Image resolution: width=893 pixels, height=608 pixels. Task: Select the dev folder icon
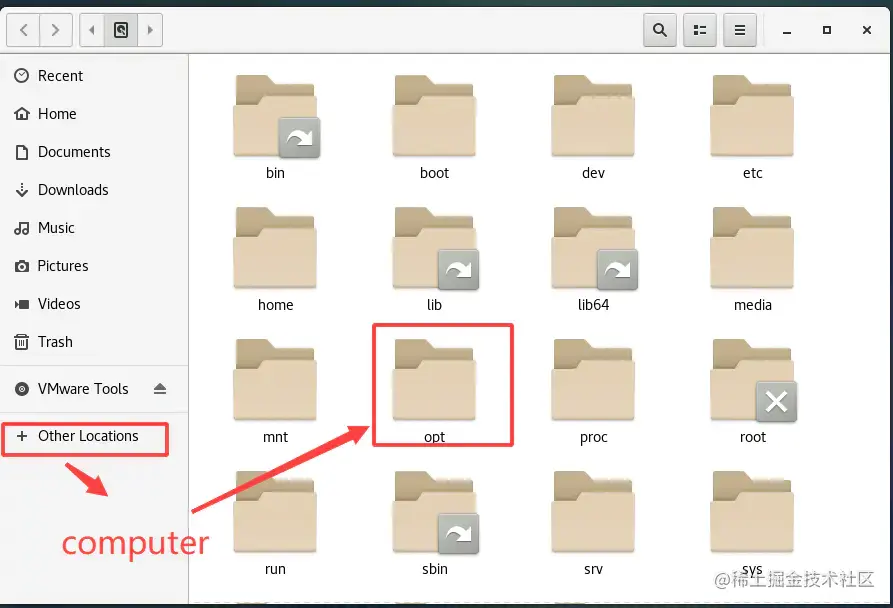(593, 116)
